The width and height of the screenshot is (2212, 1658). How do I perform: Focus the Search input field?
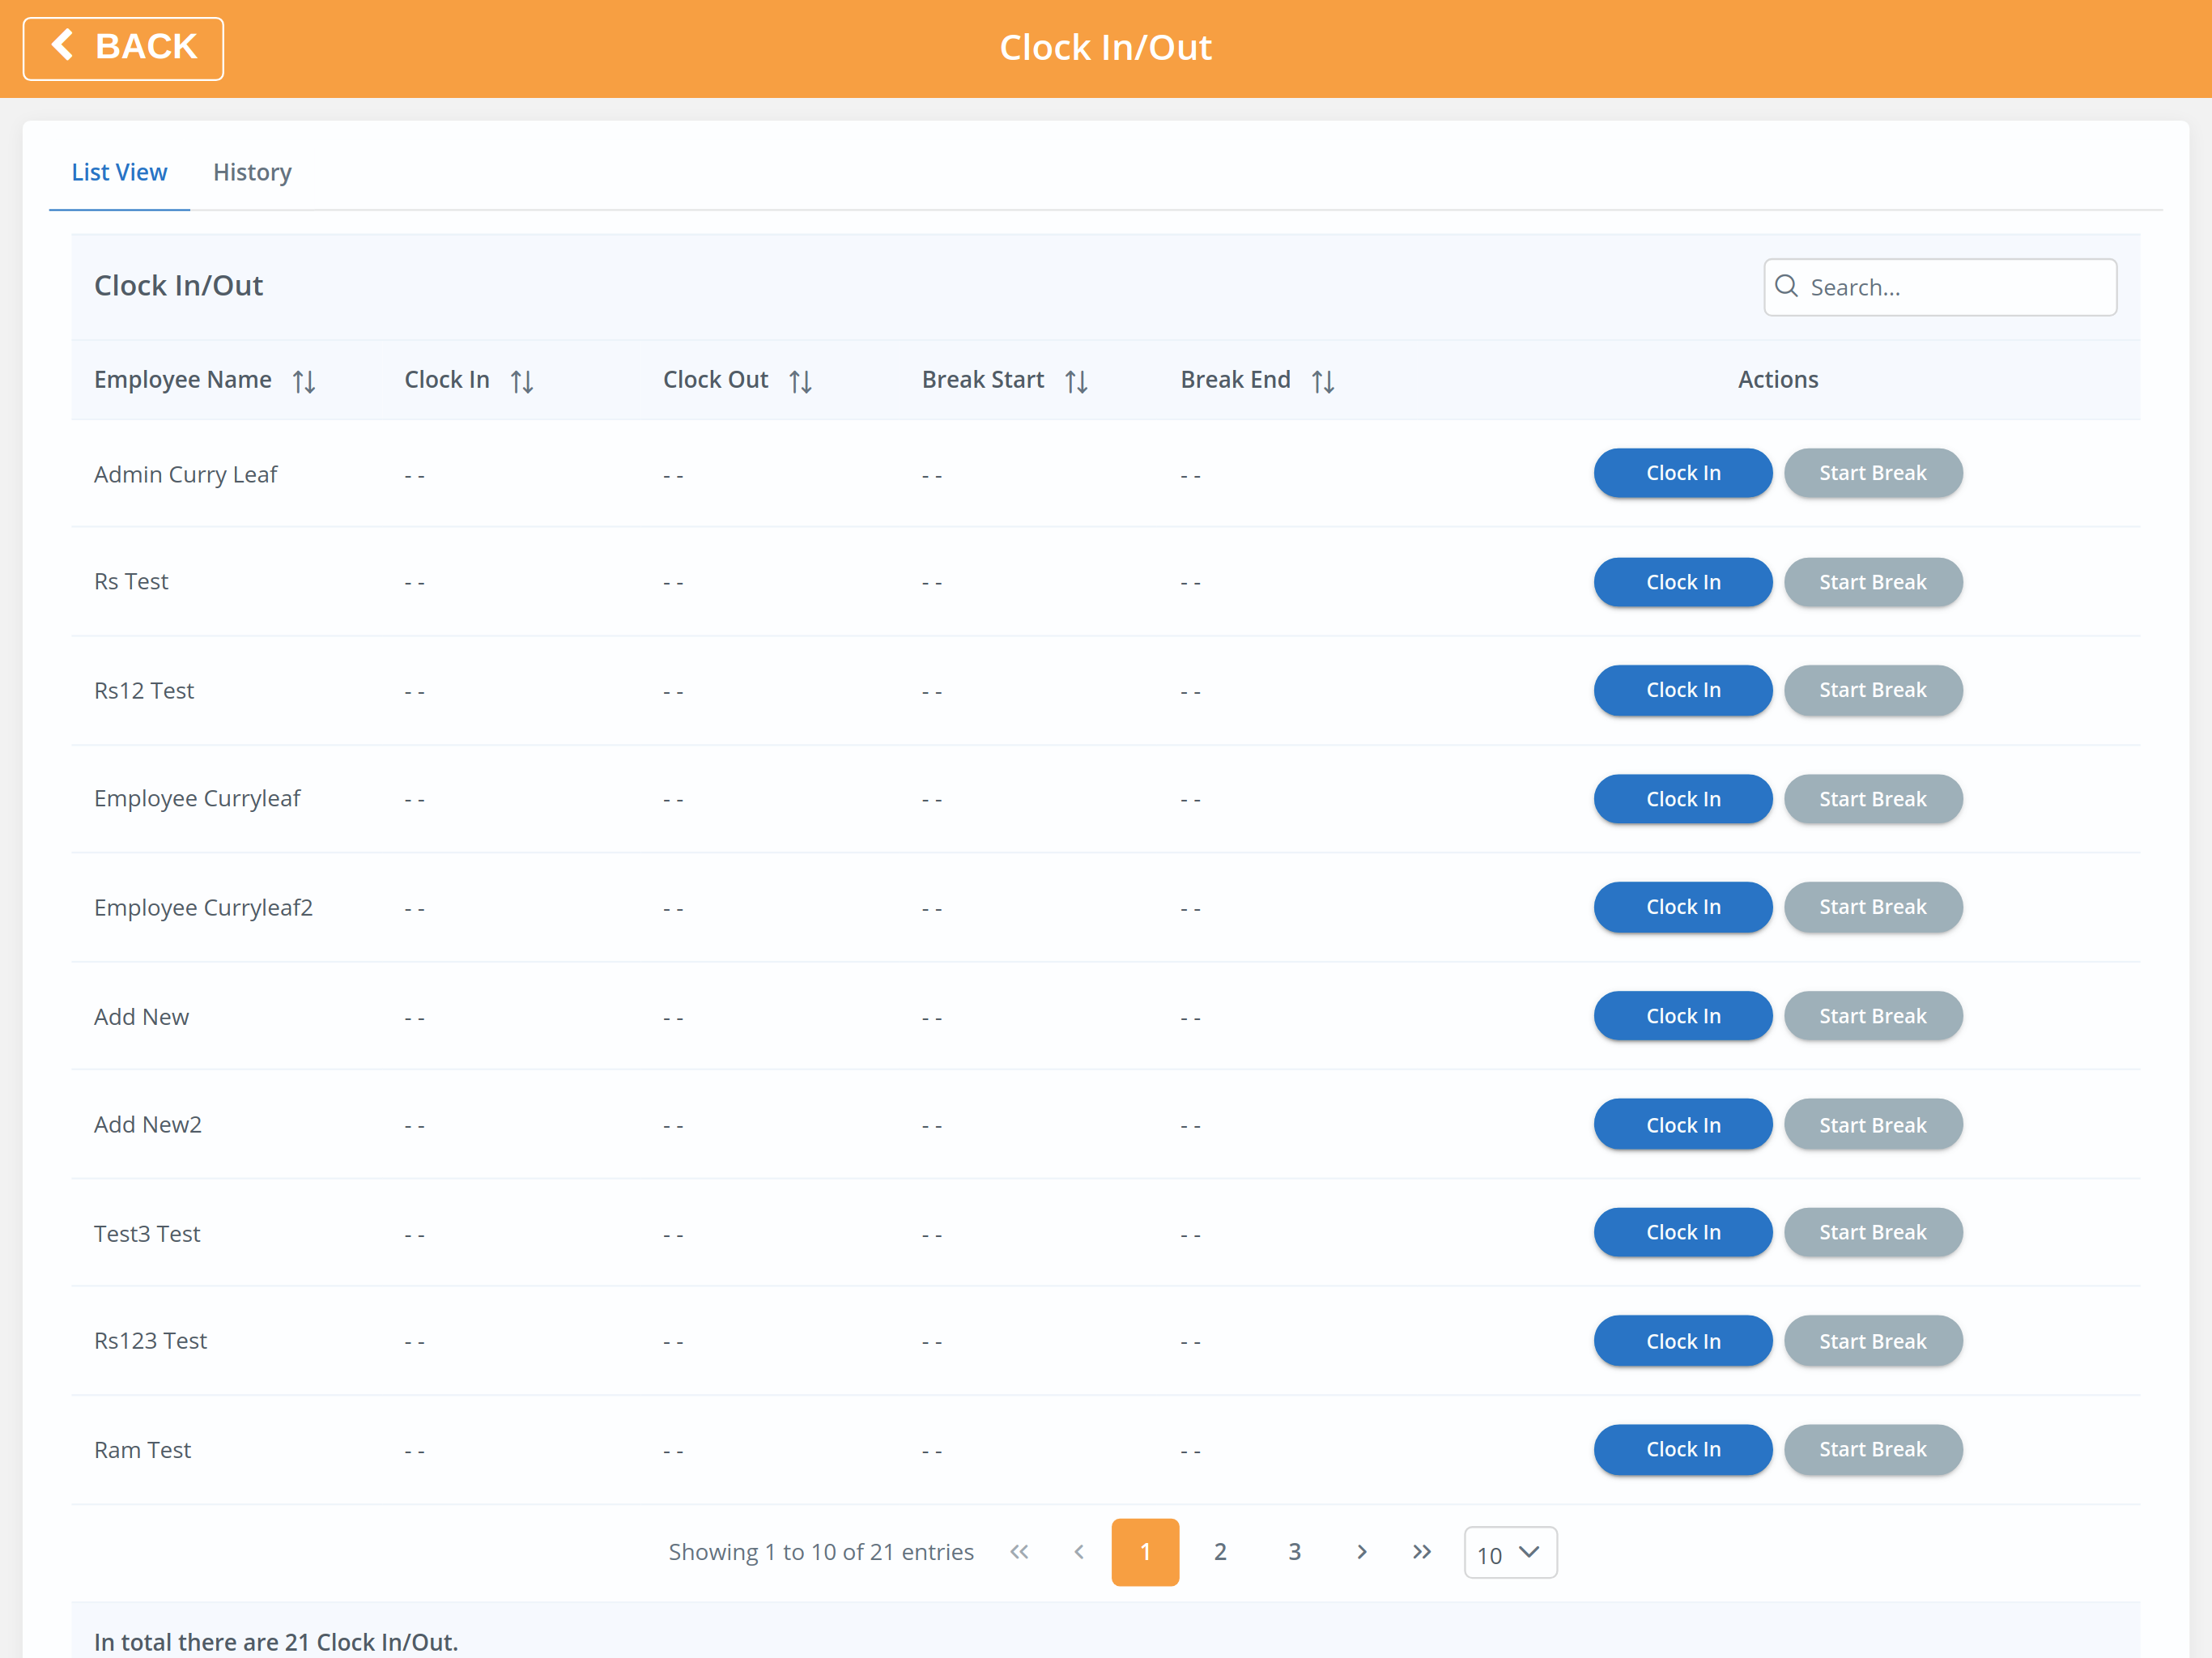1940,287
